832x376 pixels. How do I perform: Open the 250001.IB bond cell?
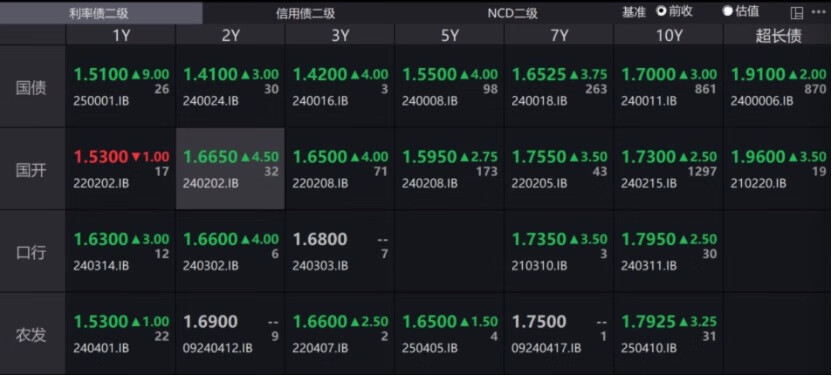pos(121,87)
